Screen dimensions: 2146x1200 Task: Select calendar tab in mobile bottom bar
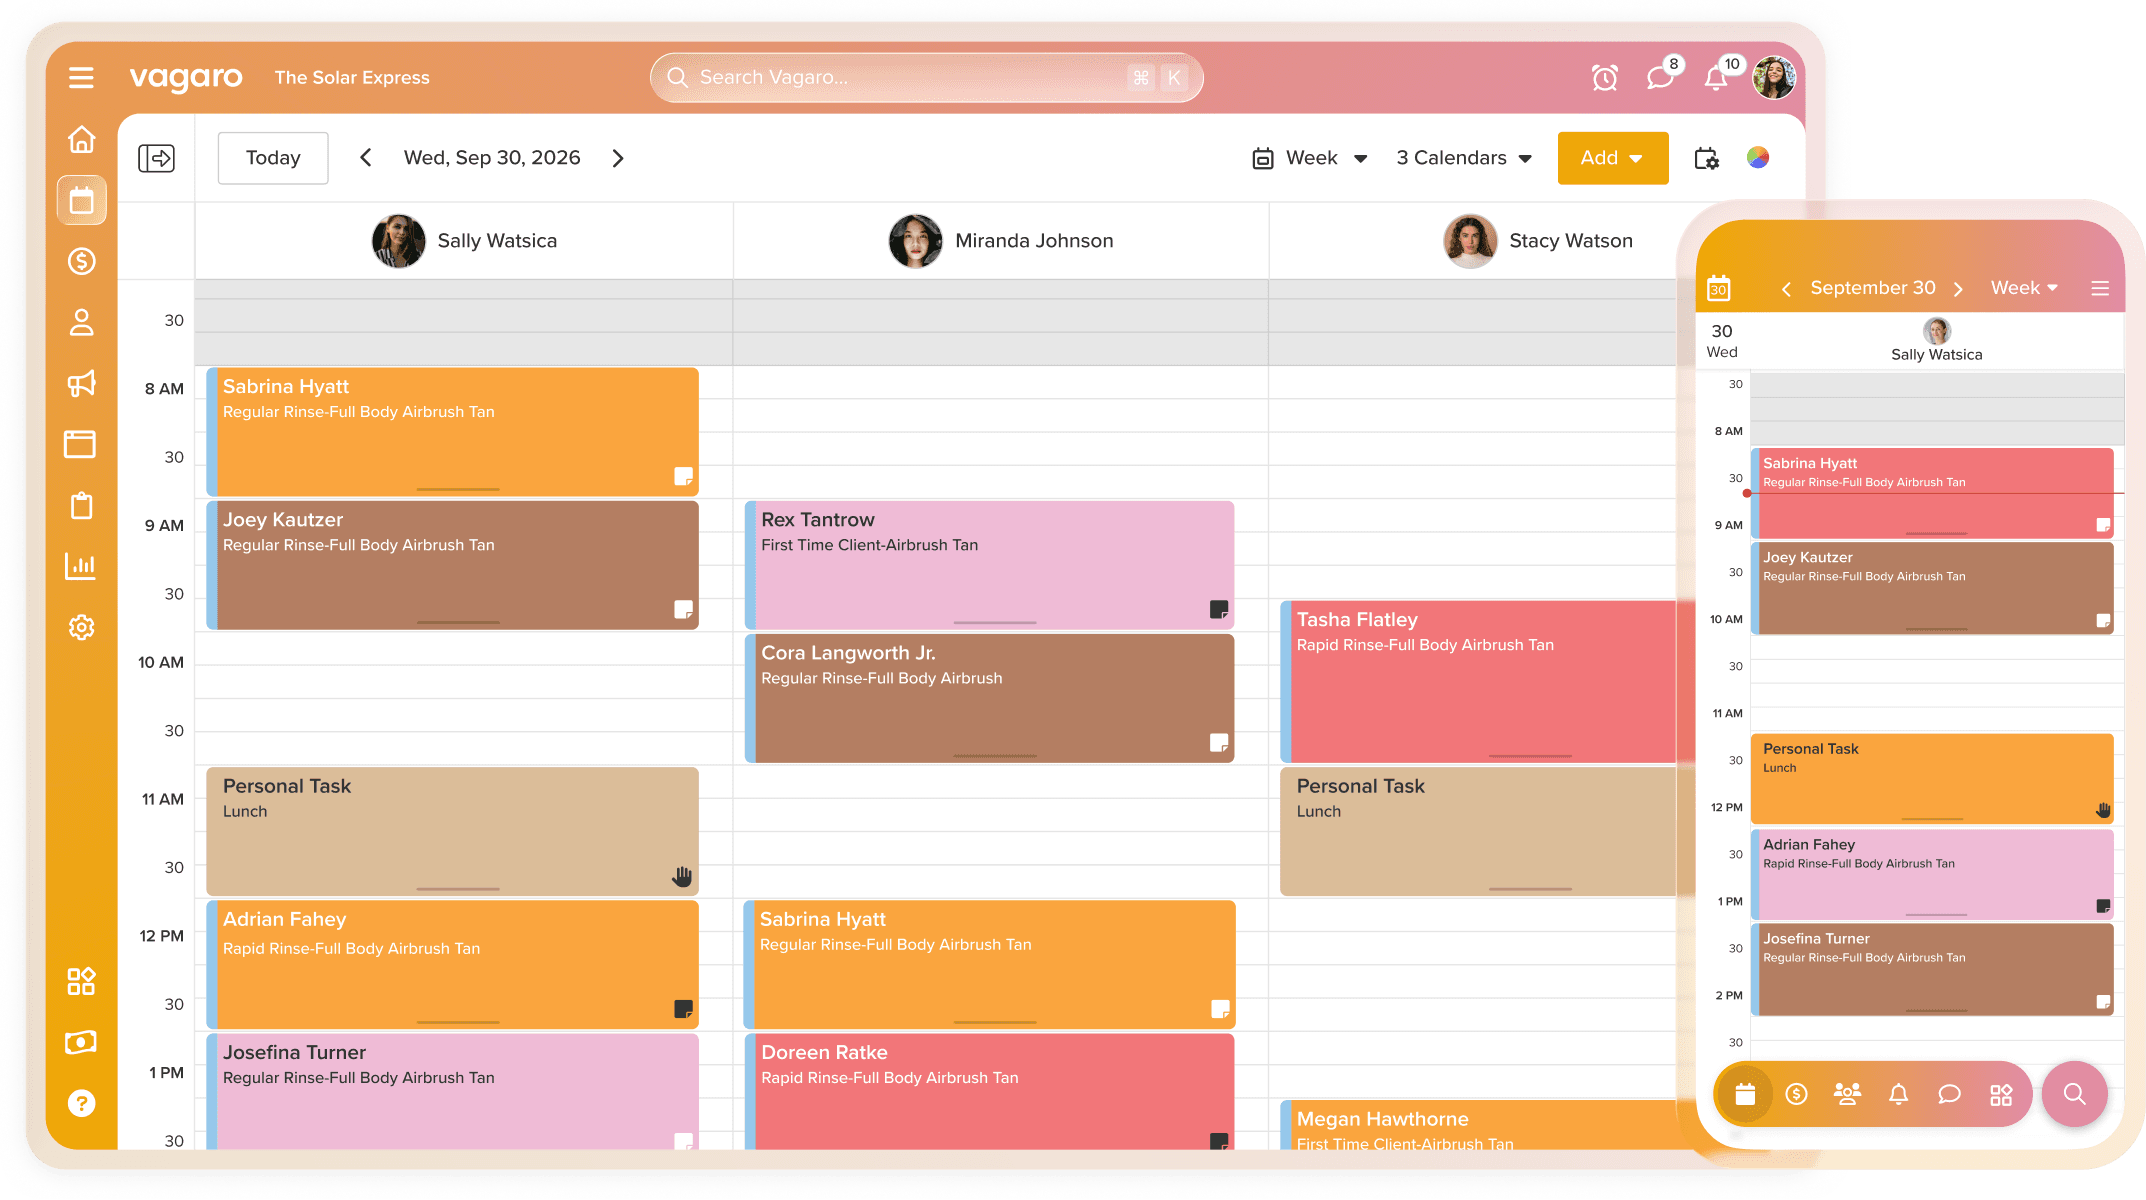coord(1745,1094)
